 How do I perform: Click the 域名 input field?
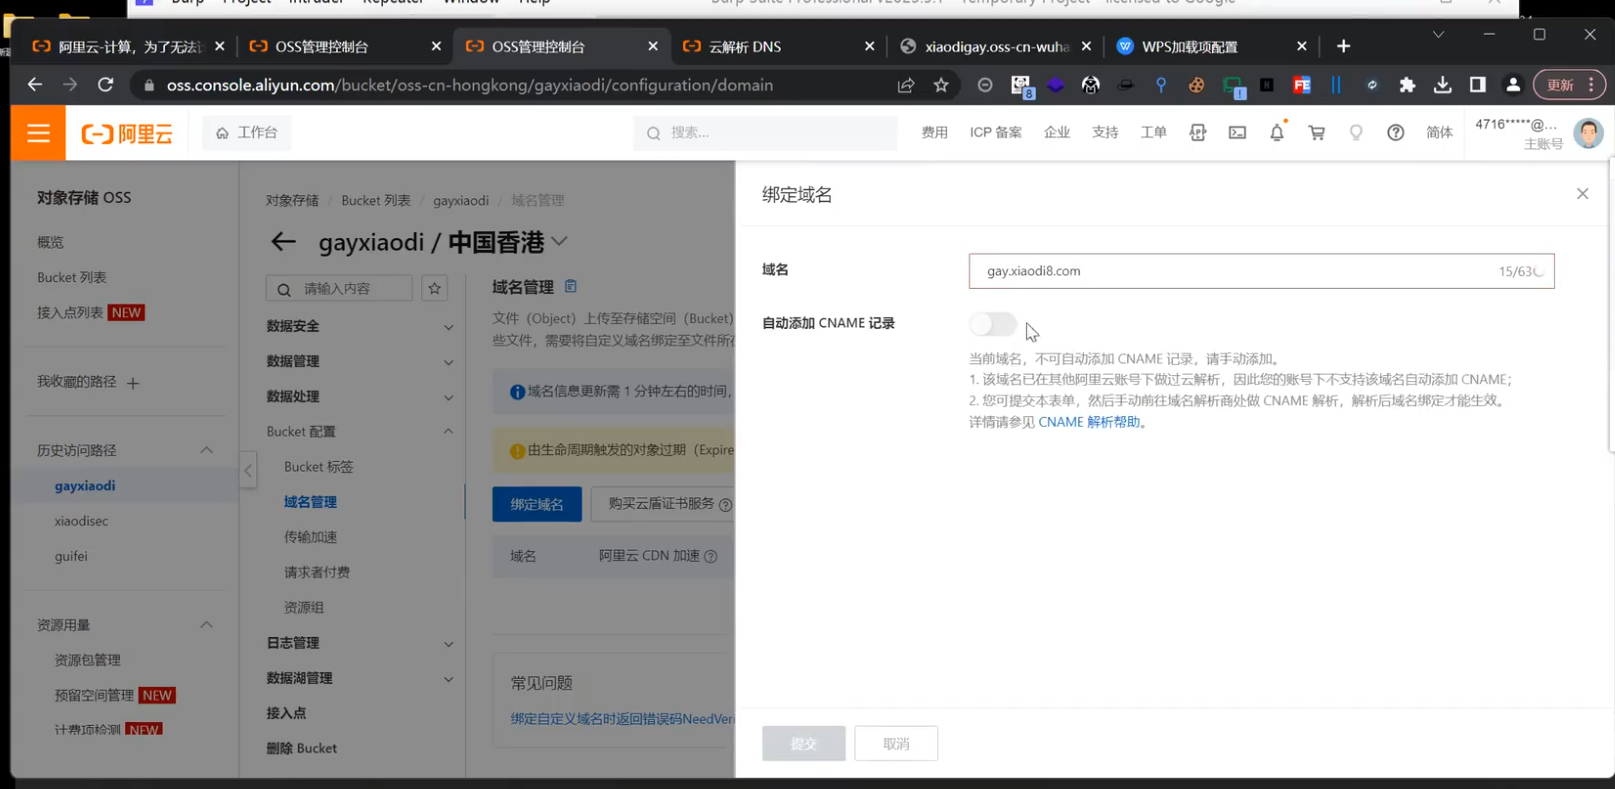coord(1261,271)
